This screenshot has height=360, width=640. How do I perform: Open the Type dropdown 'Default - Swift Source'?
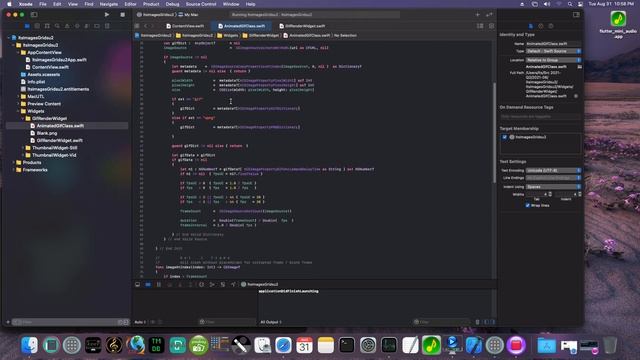[x=553, y=51]
